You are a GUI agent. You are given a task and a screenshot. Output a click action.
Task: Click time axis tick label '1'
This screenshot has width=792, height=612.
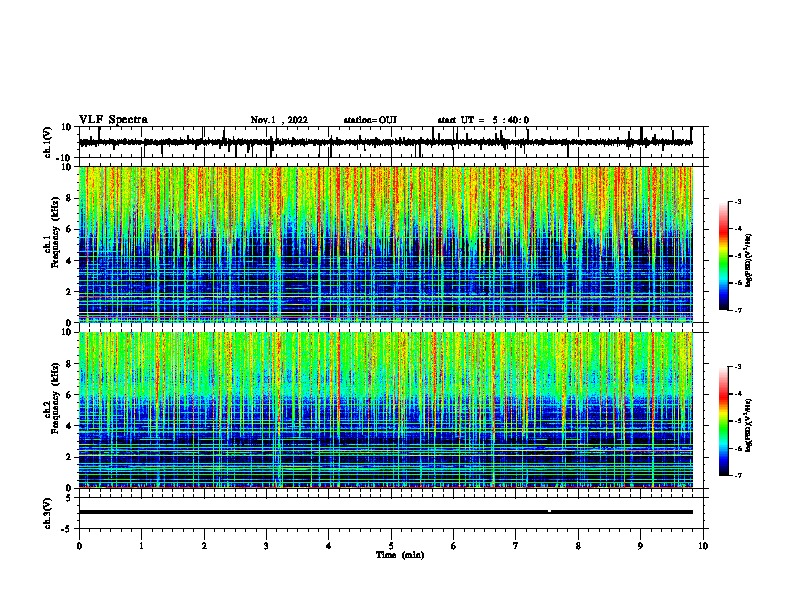(x=141, y=546)
